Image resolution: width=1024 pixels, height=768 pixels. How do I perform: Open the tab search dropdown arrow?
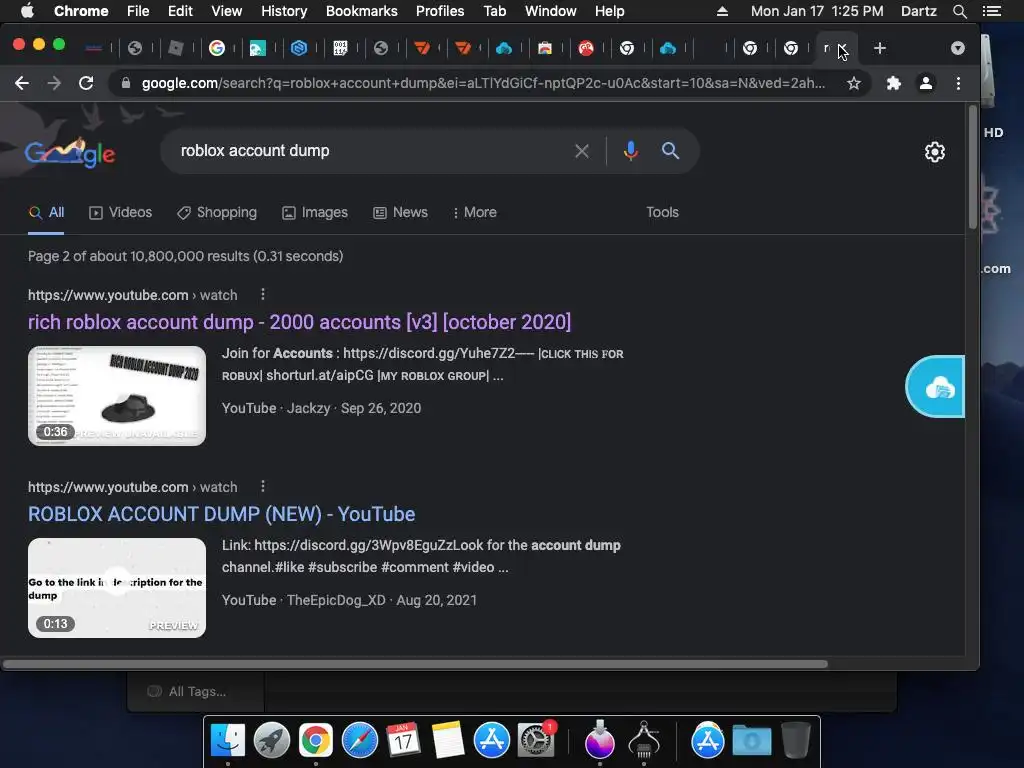[957, 48]
